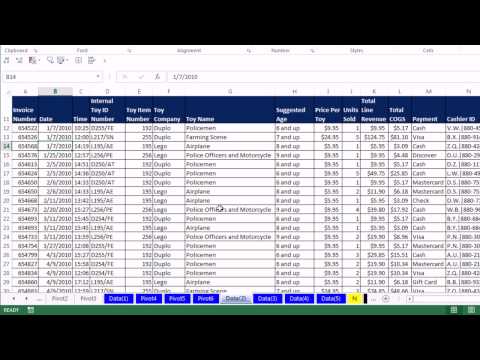
Task: Switch to Page Layout view in status bar
Action: pyautogui.click(x=471, y=310)
